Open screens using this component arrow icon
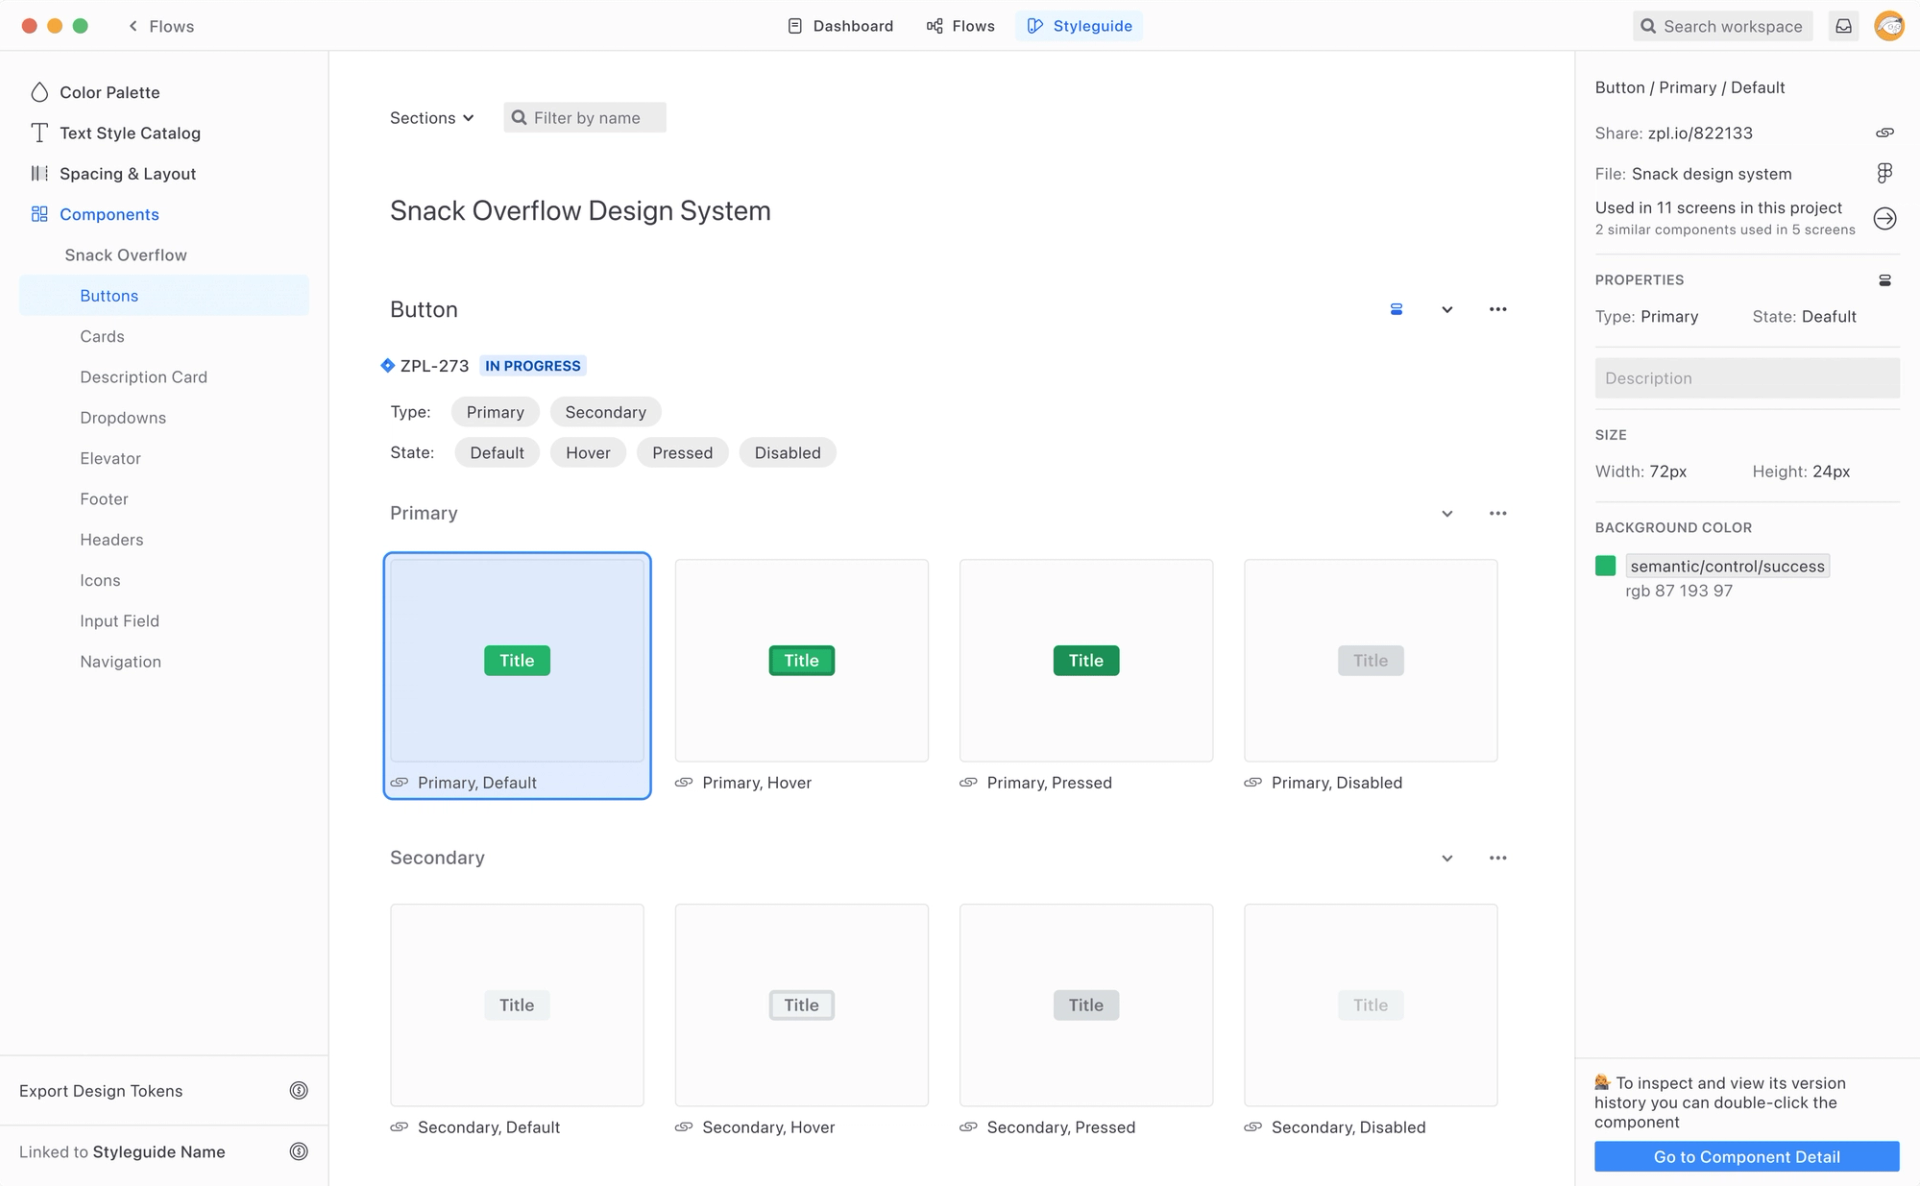Image resolution: width=1920 pixels, height=1186 pixels. [x=1884, y=218]
